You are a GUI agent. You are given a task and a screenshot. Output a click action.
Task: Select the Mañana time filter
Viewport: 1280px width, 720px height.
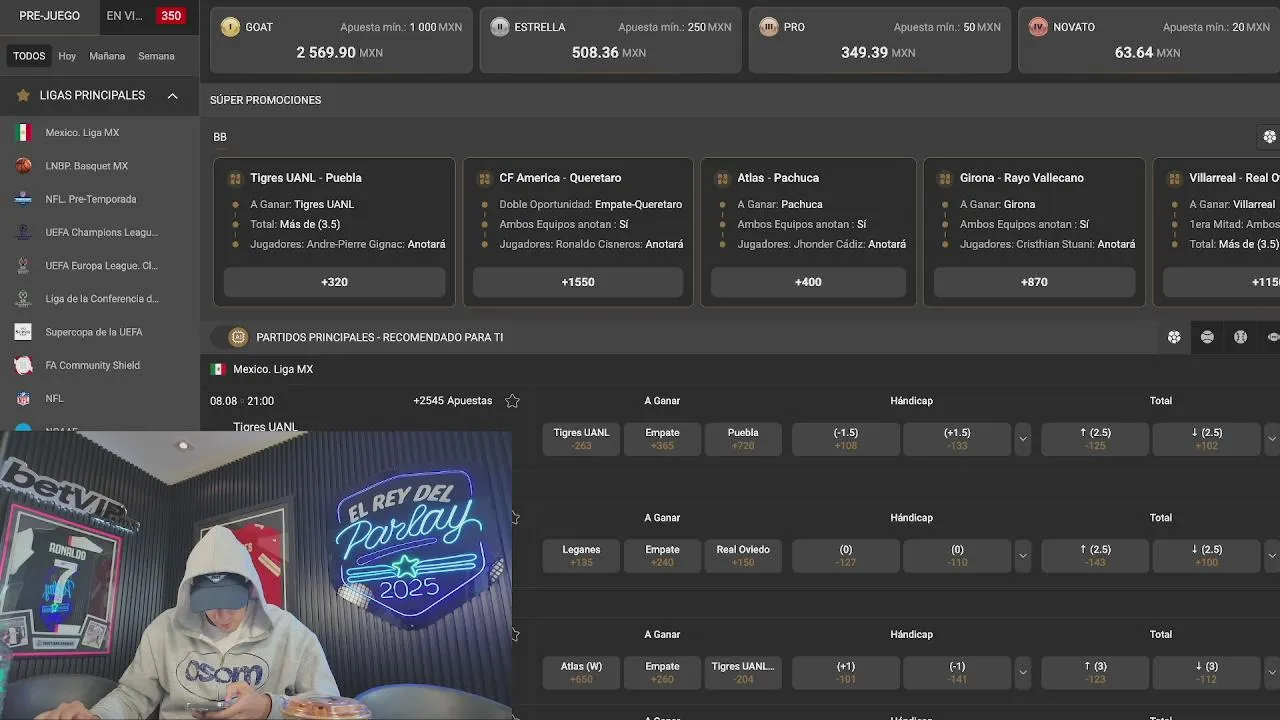click(x=107, y=56)
